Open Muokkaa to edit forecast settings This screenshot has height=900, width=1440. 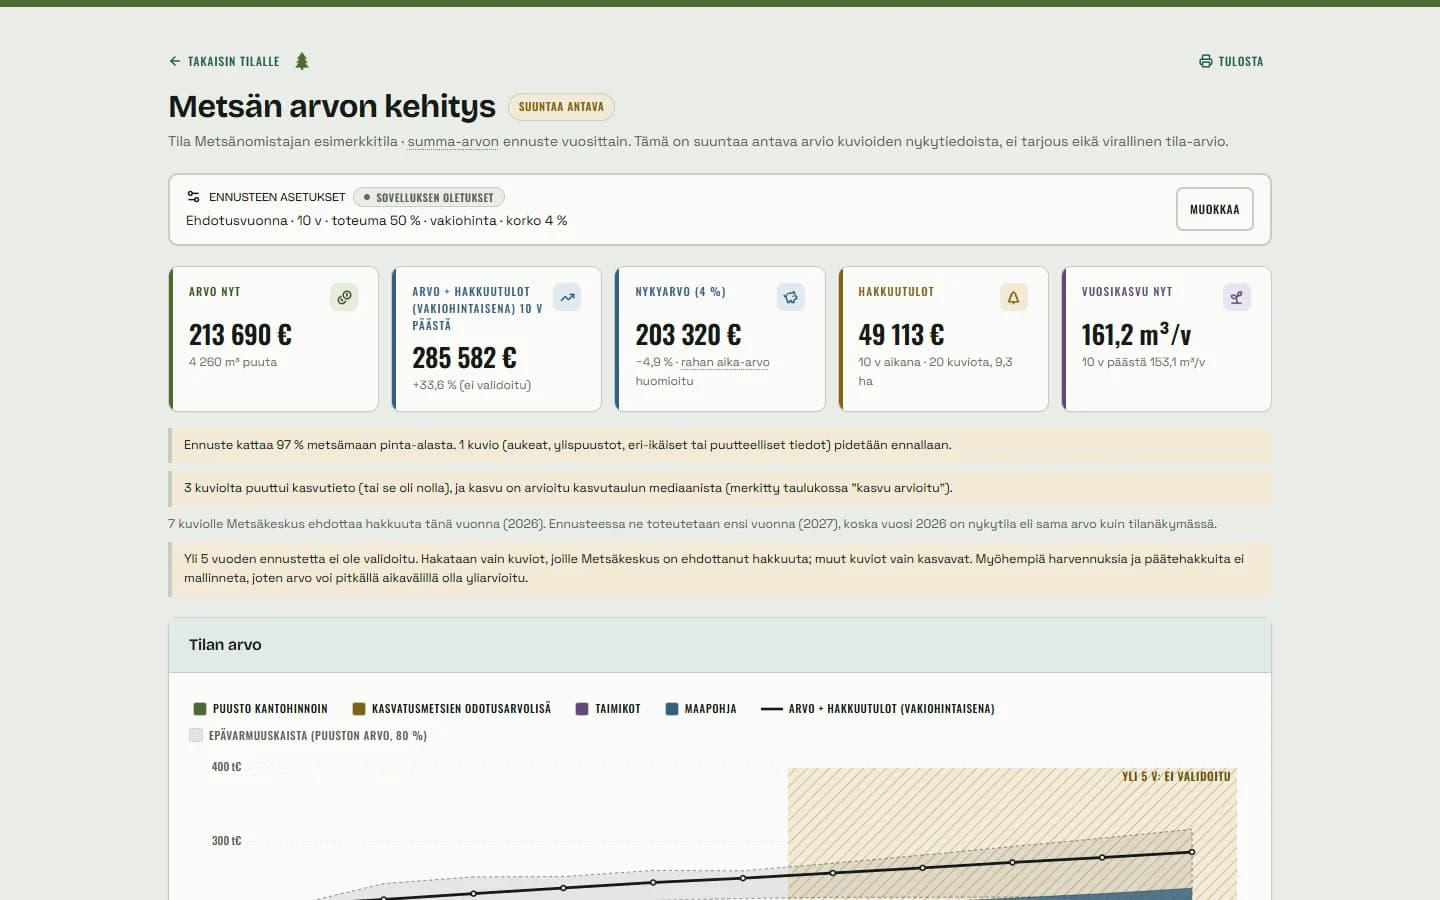coord(1214,209)
